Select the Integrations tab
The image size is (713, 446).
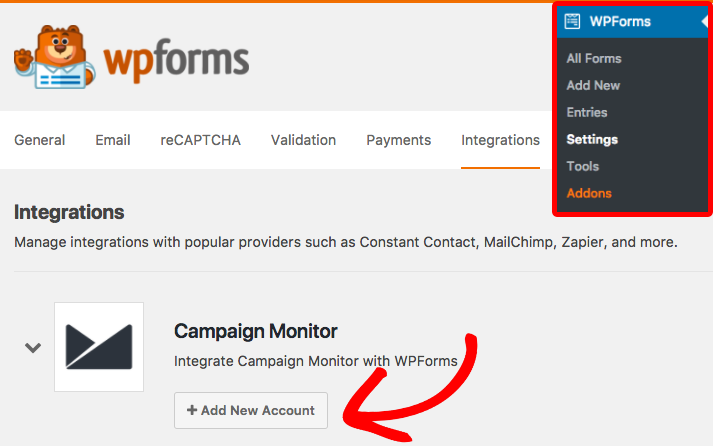pos(500,141)
